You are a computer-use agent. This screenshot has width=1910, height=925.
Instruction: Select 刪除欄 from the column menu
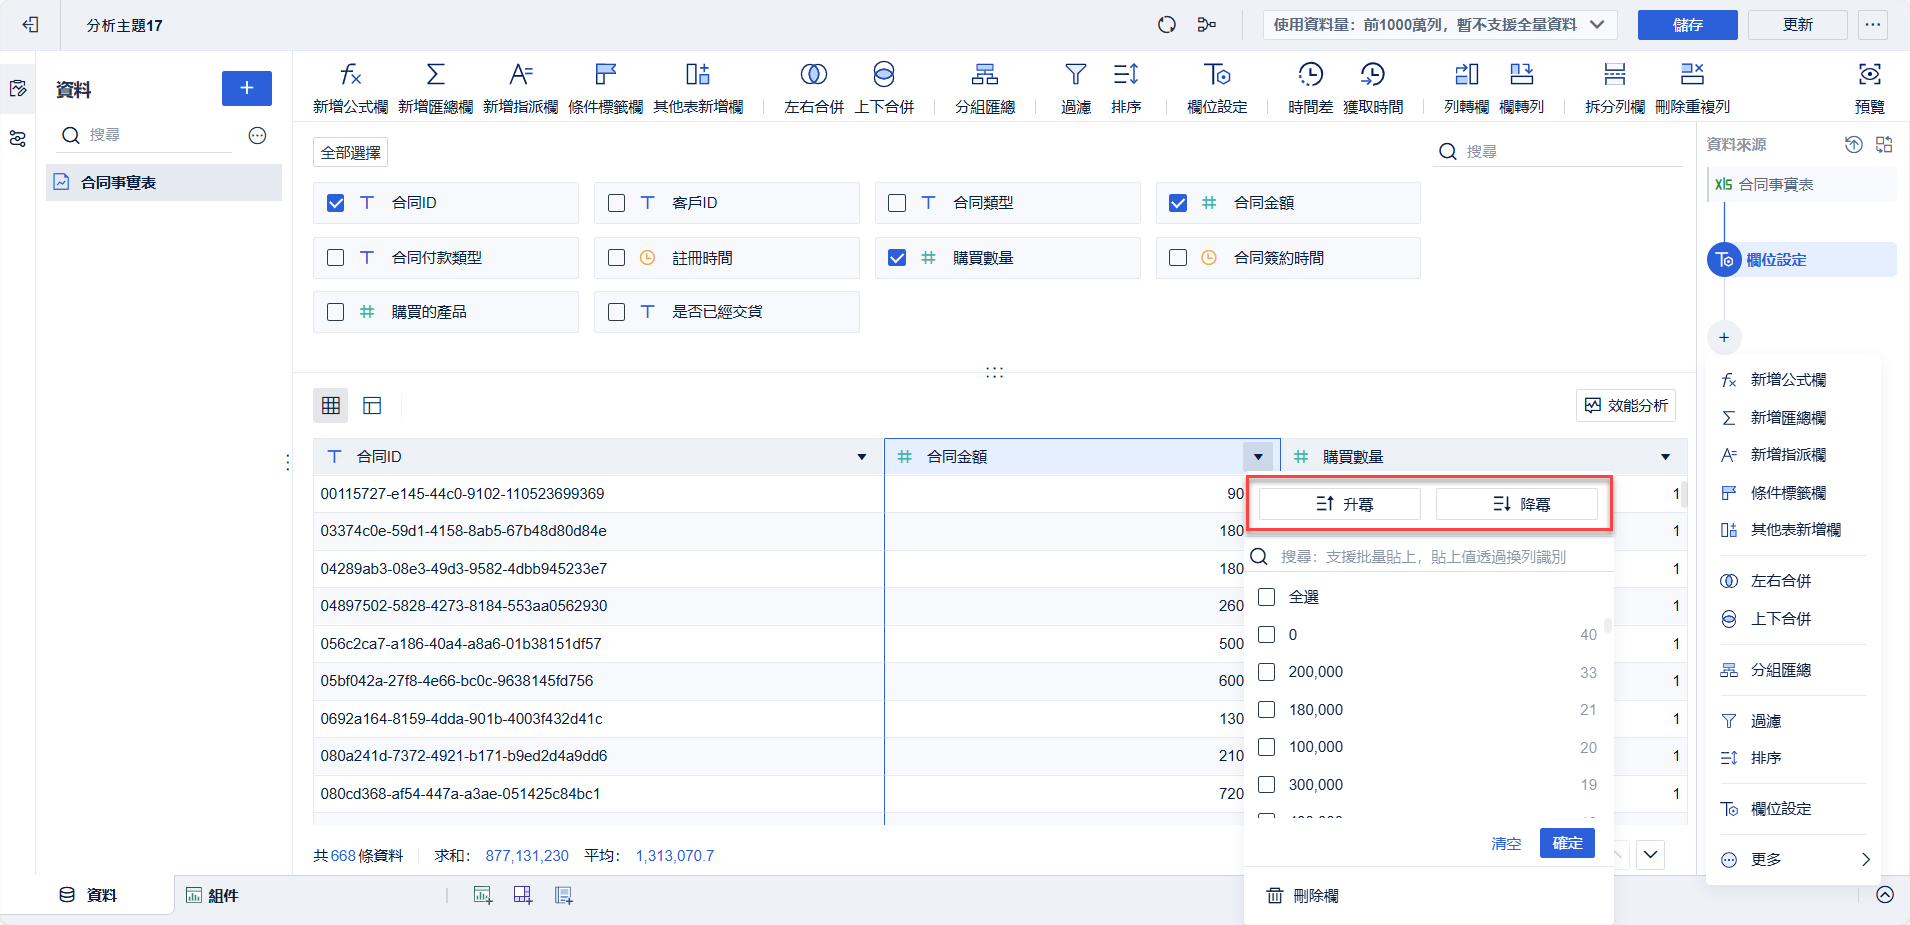tap(1315, 895)
